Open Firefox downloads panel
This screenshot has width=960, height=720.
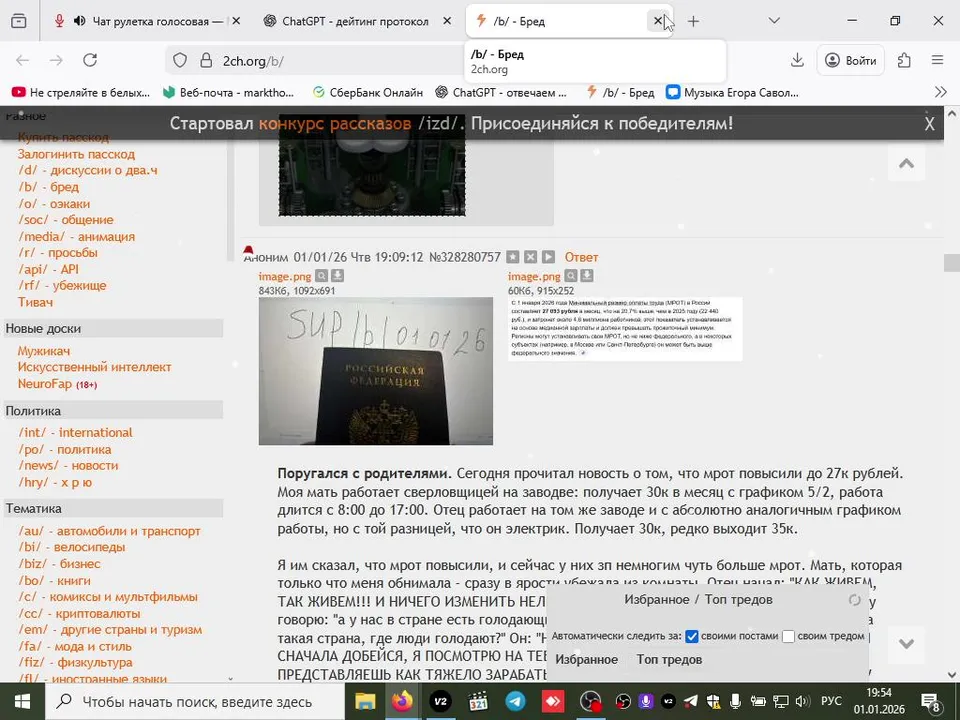[x=797, y=60]
